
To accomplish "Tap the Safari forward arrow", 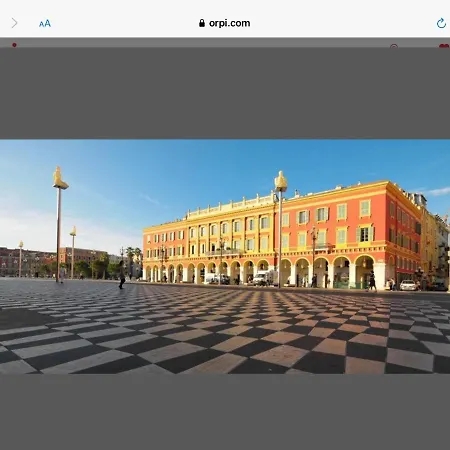I will [14, 23].
